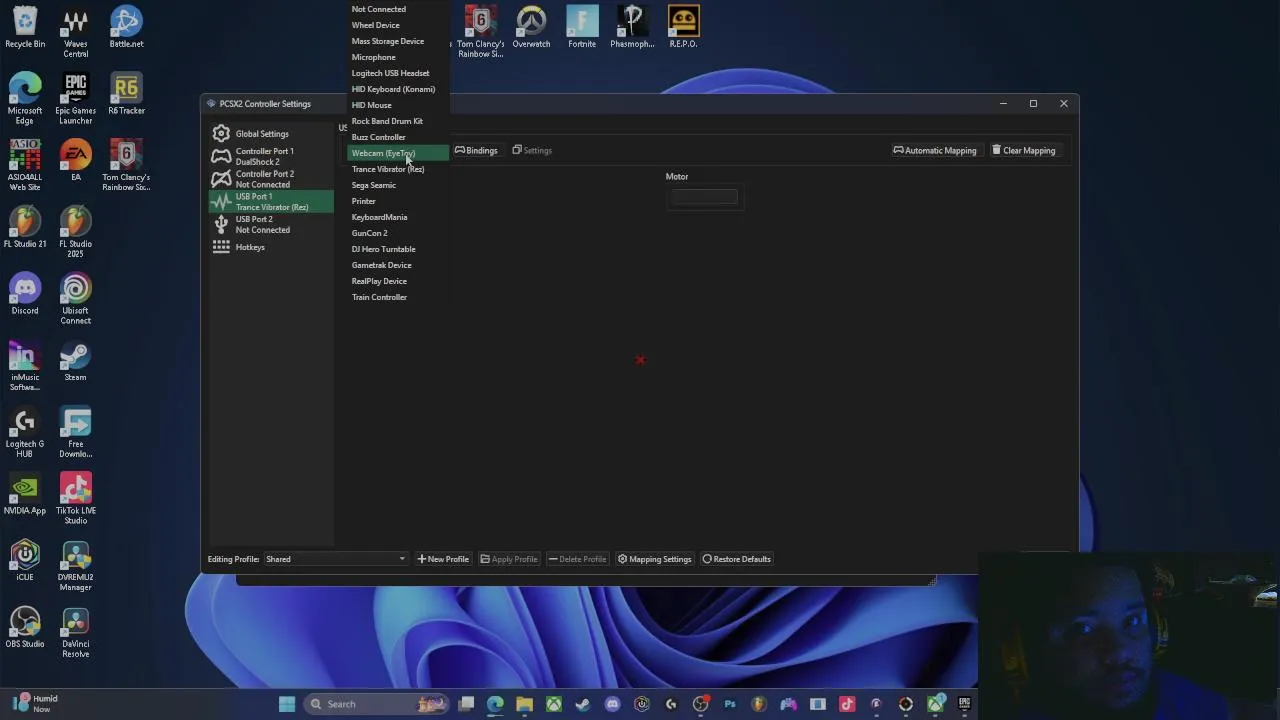Open Logitech G HUB desktop icon
1280x720 pixels.
25,432
